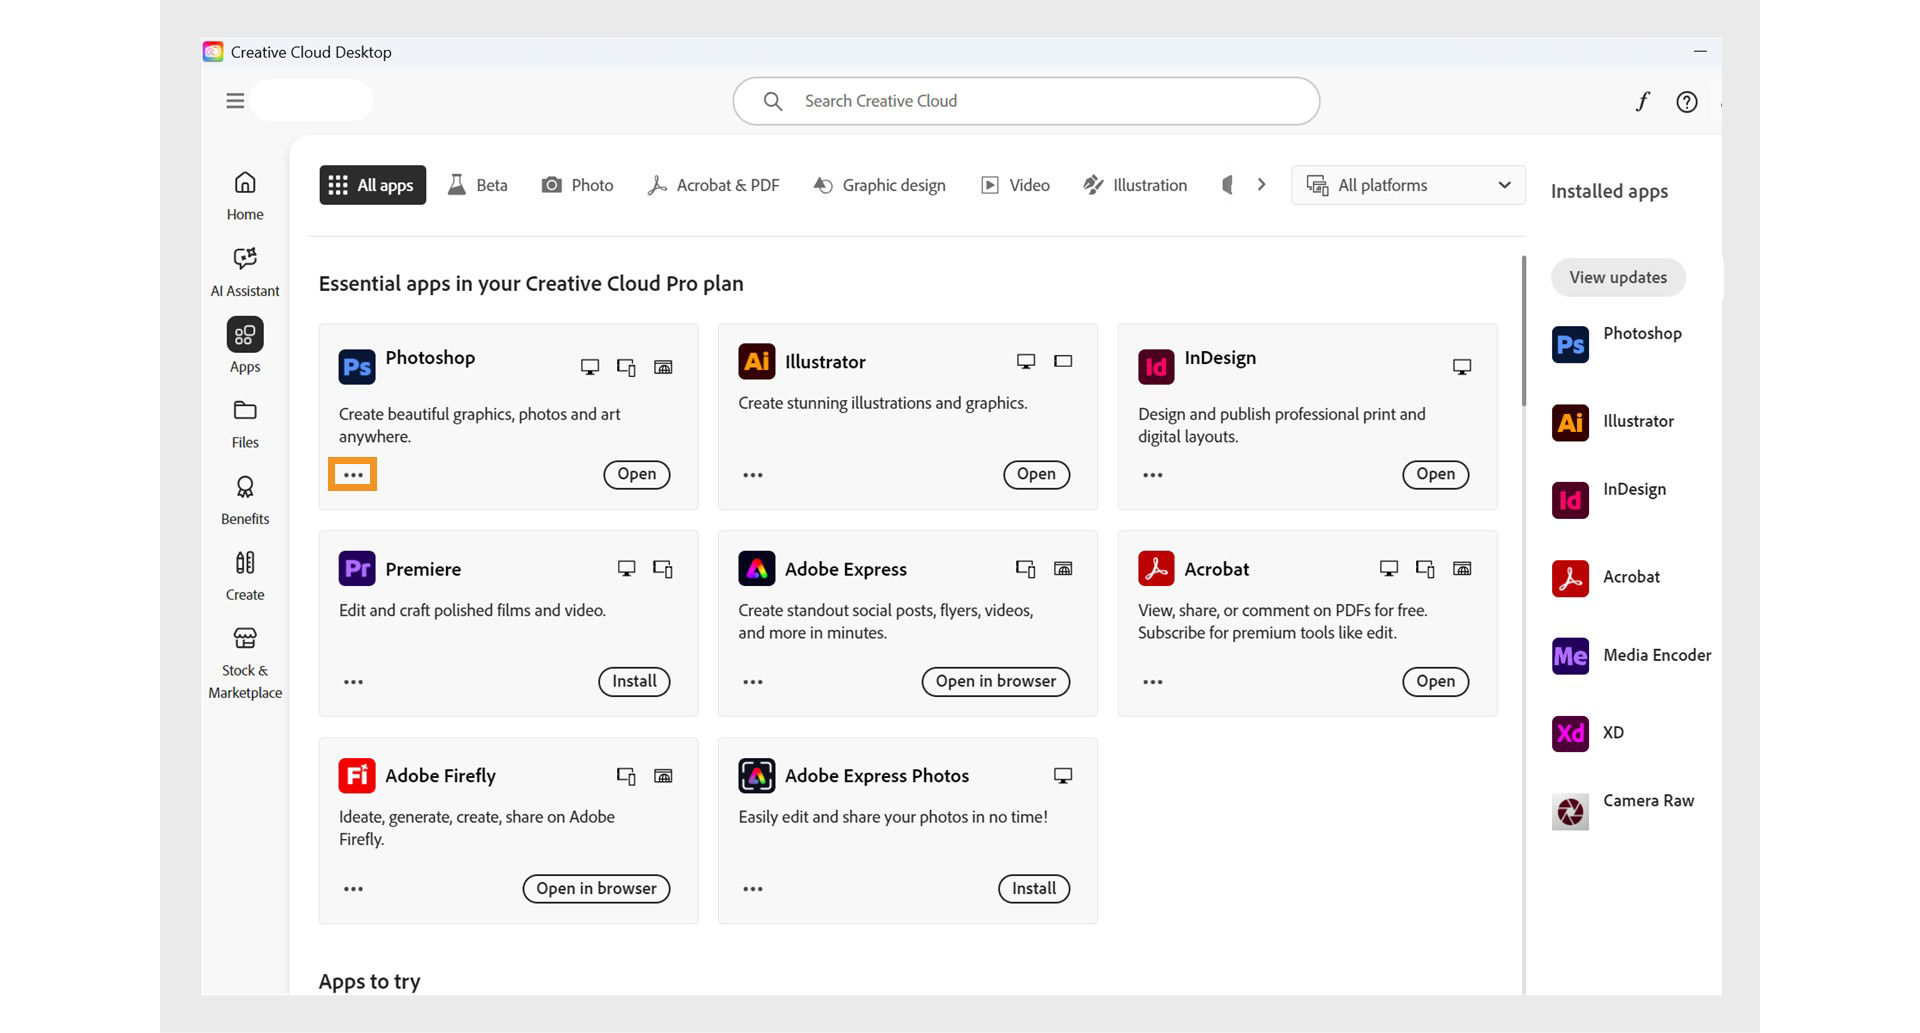Click the Premiere app icon
This screenshot has height=1033, width=1920.
pos(357,568)
